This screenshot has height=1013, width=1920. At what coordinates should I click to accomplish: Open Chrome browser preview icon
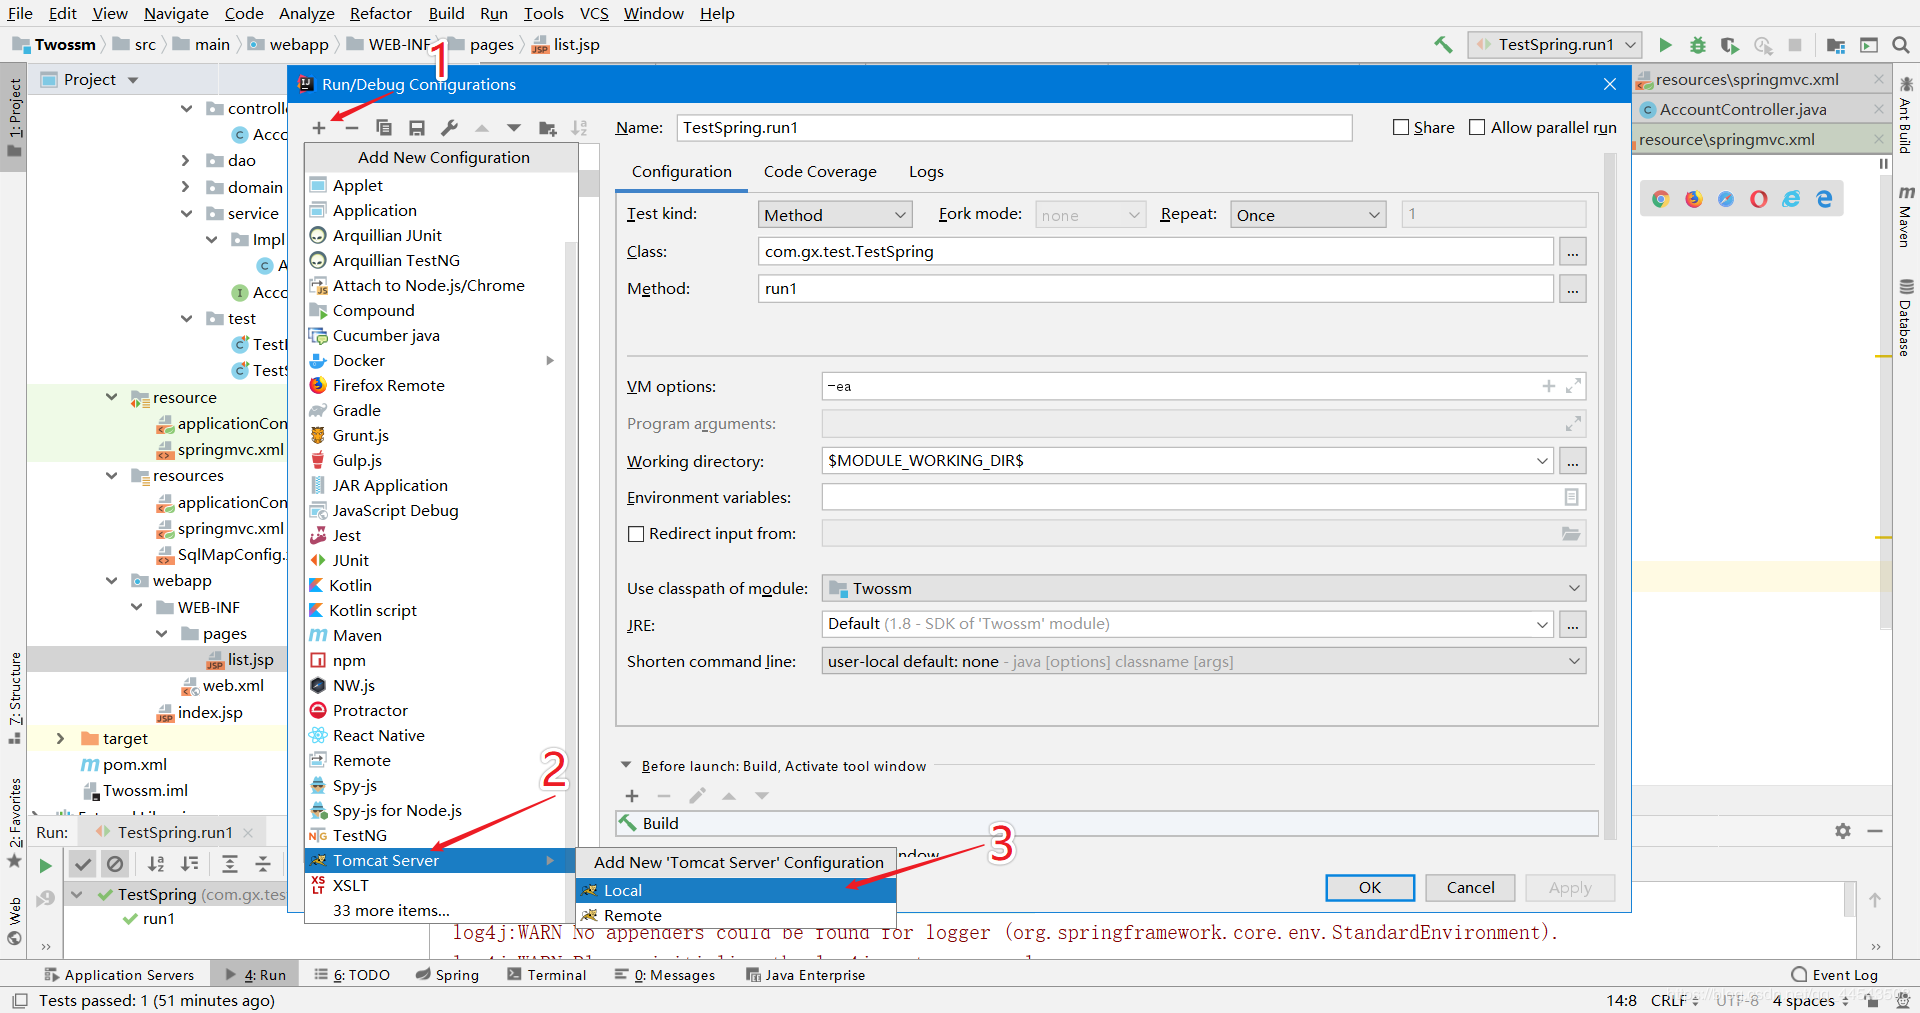click(x=1661, y=199)
